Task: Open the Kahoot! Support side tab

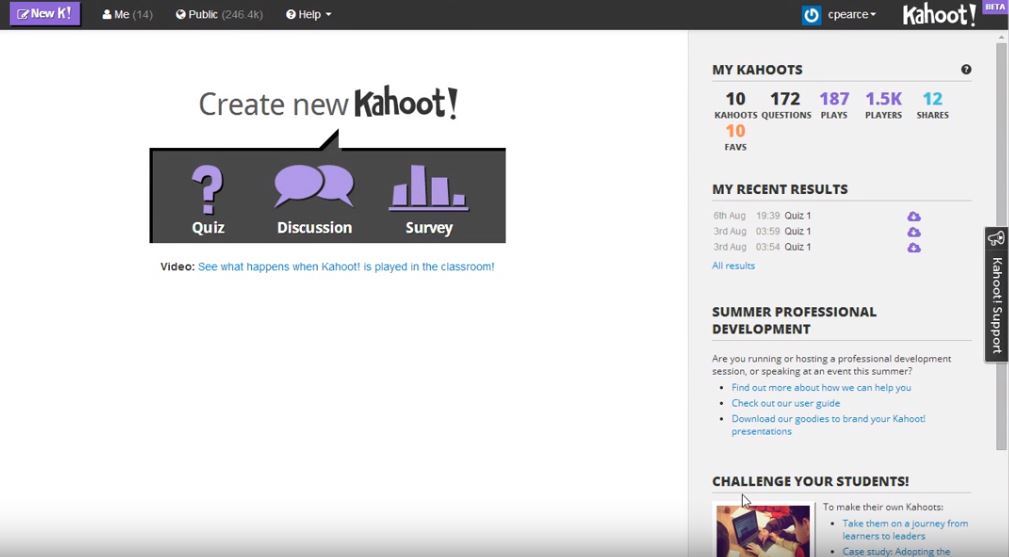Action: tap(996, 294)
